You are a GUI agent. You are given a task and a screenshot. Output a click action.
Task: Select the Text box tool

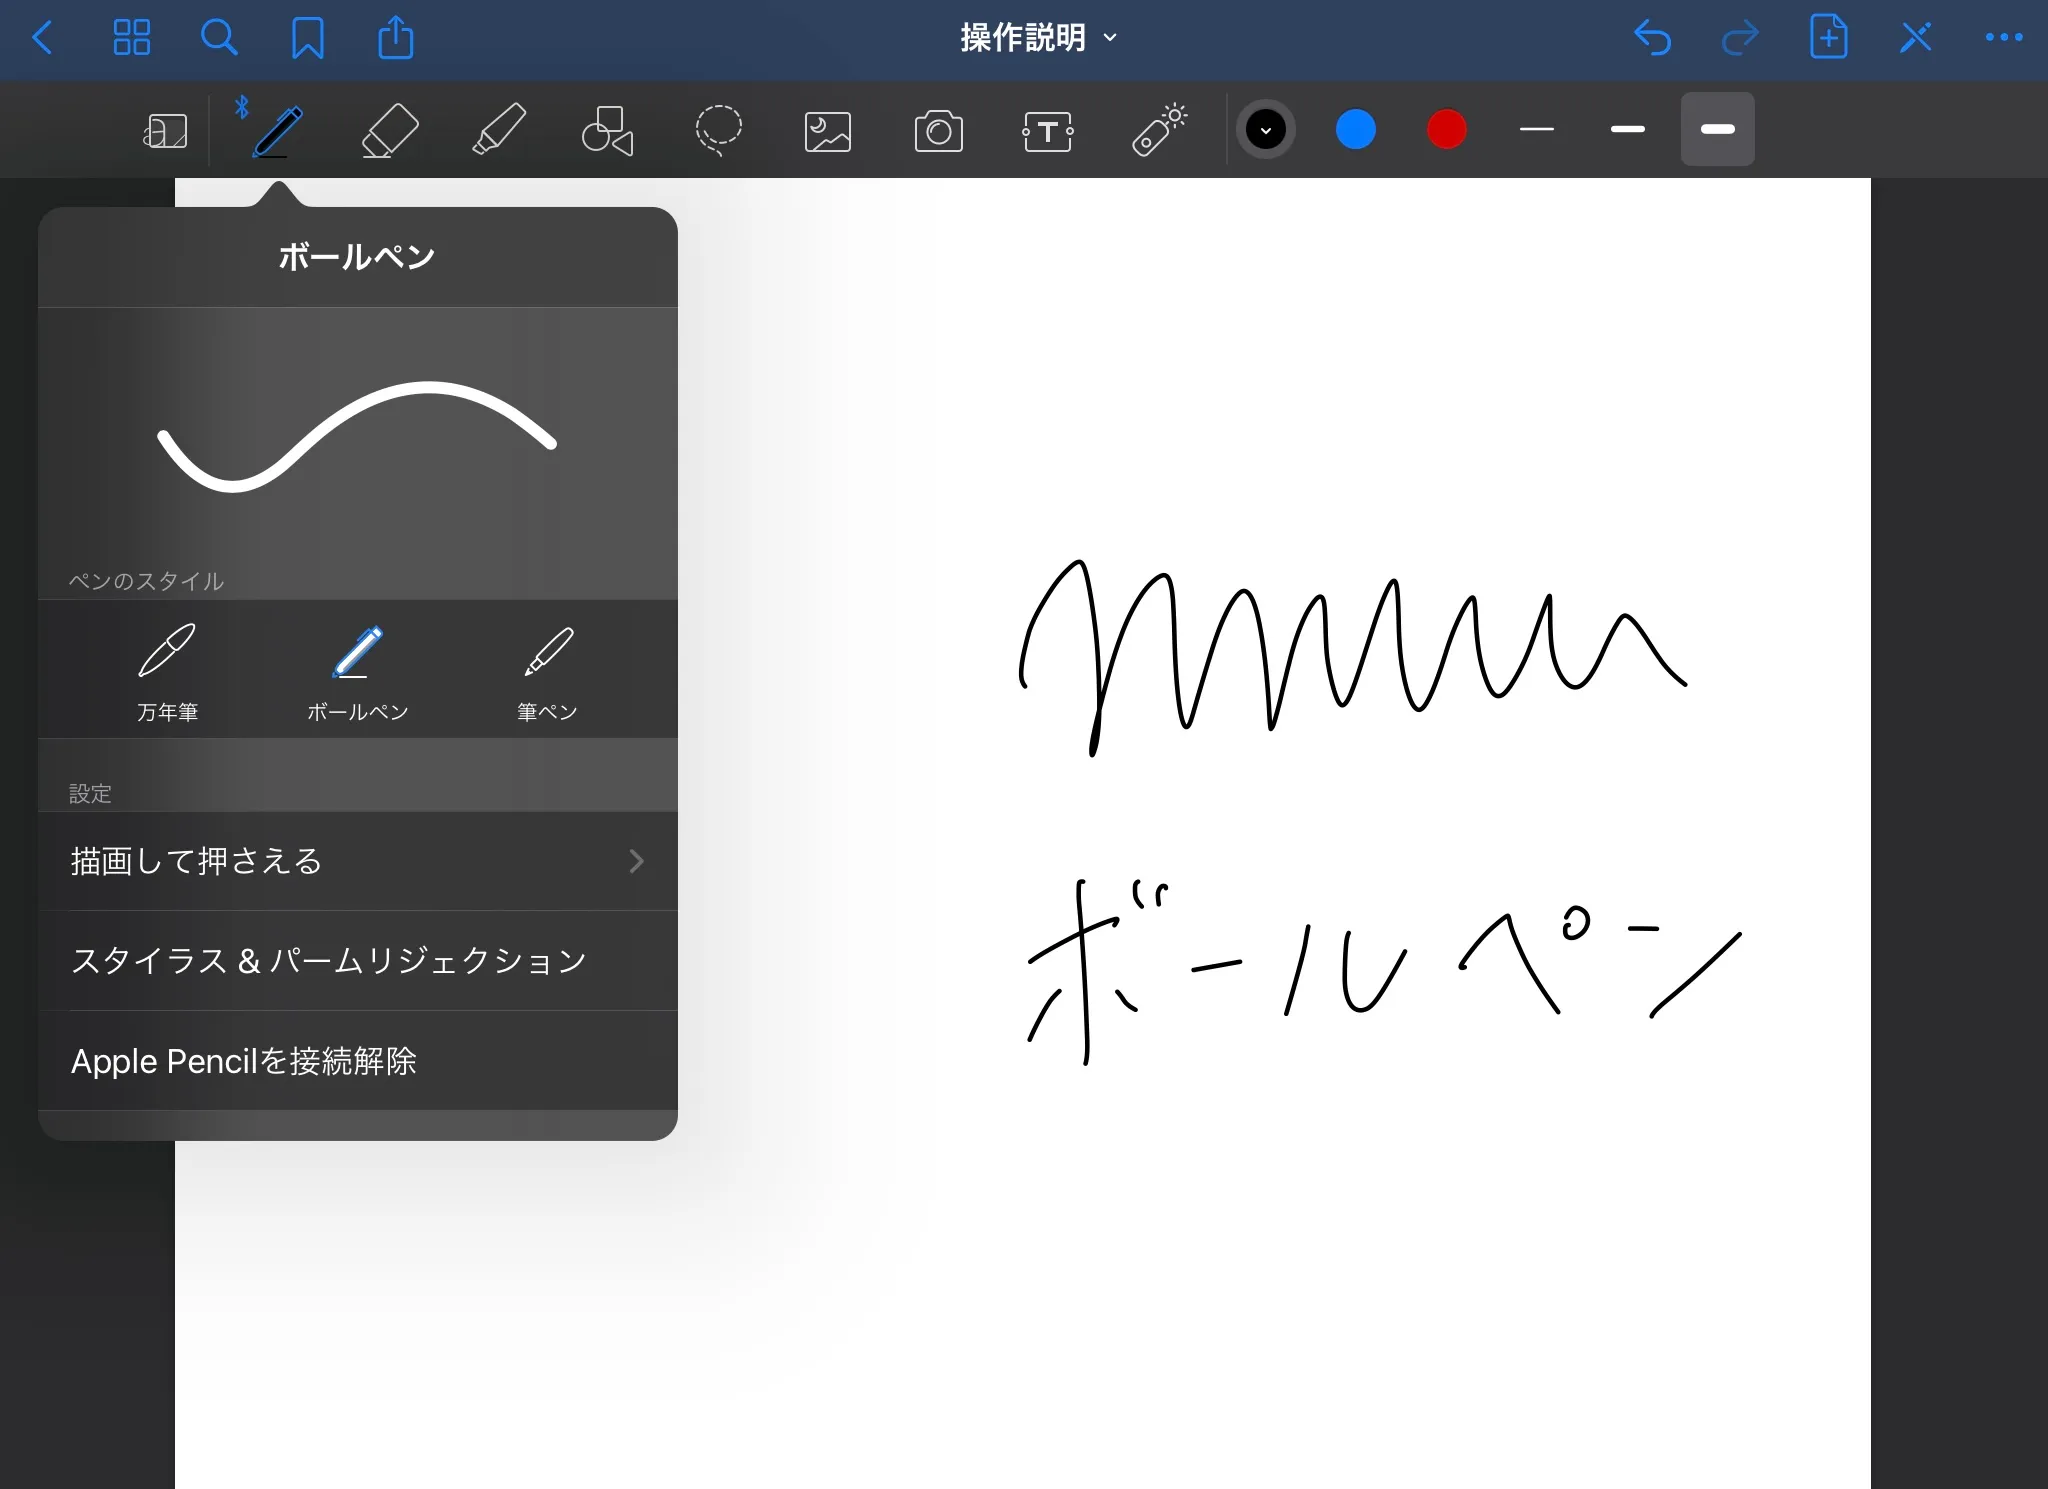(x=1048, y=131)
